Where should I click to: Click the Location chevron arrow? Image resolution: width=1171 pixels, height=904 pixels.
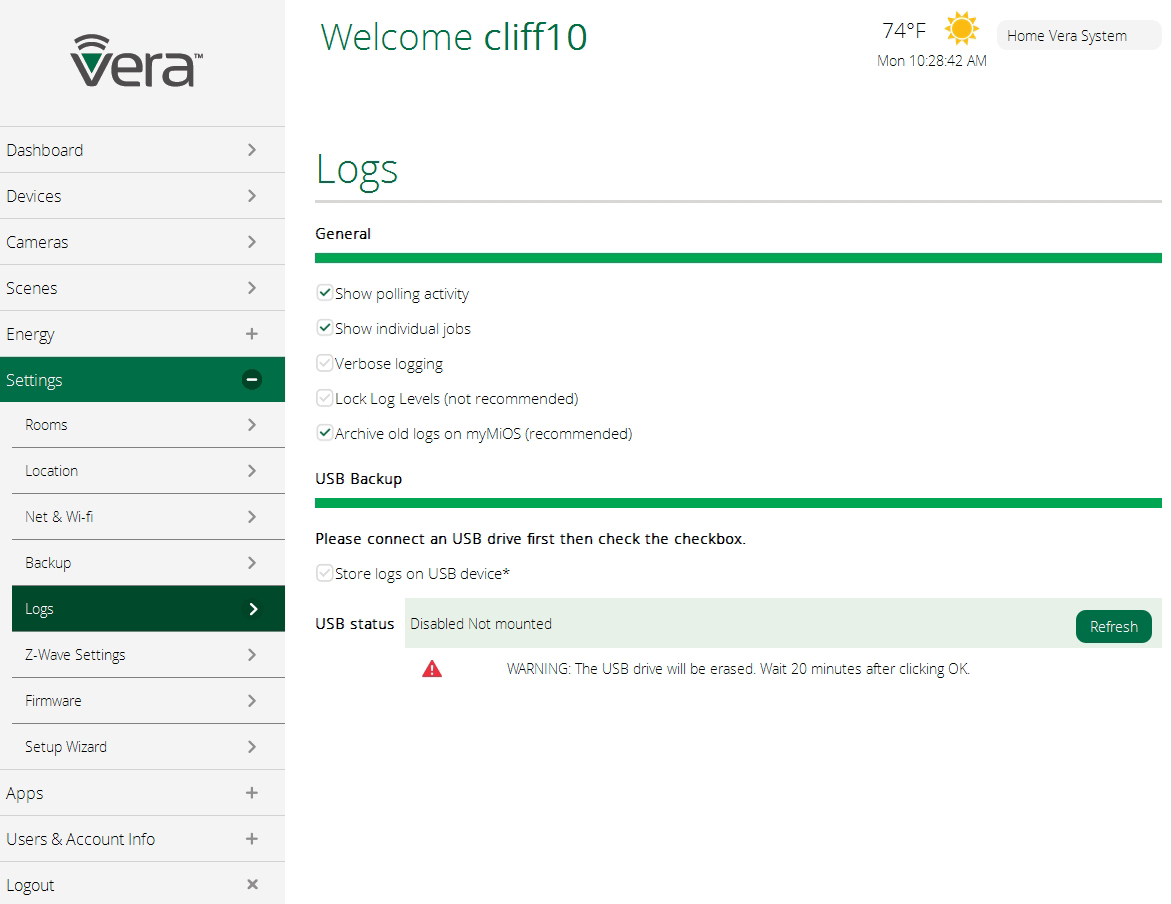coord(252,471)
